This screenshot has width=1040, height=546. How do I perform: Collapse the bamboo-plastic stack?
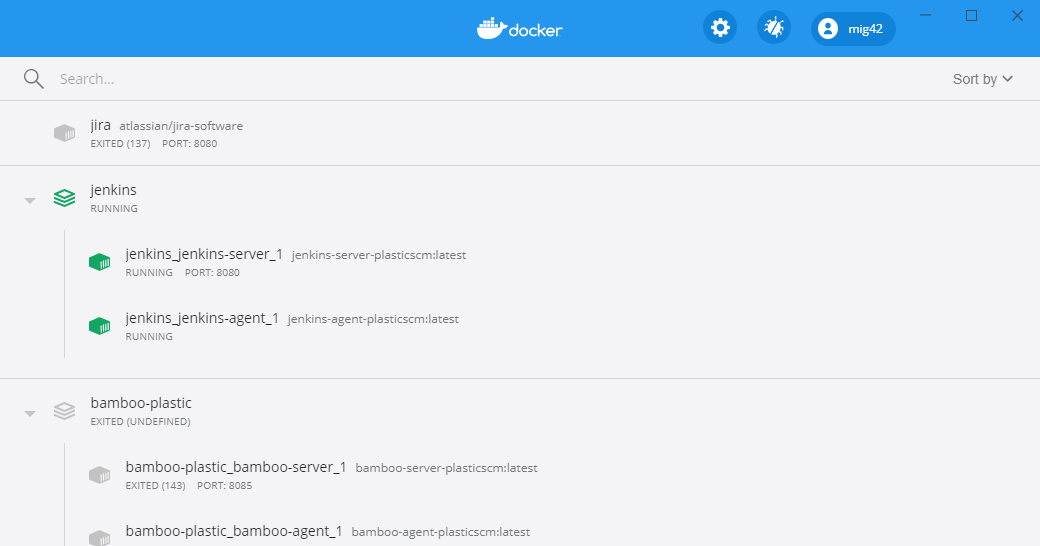tap(30, 413)
